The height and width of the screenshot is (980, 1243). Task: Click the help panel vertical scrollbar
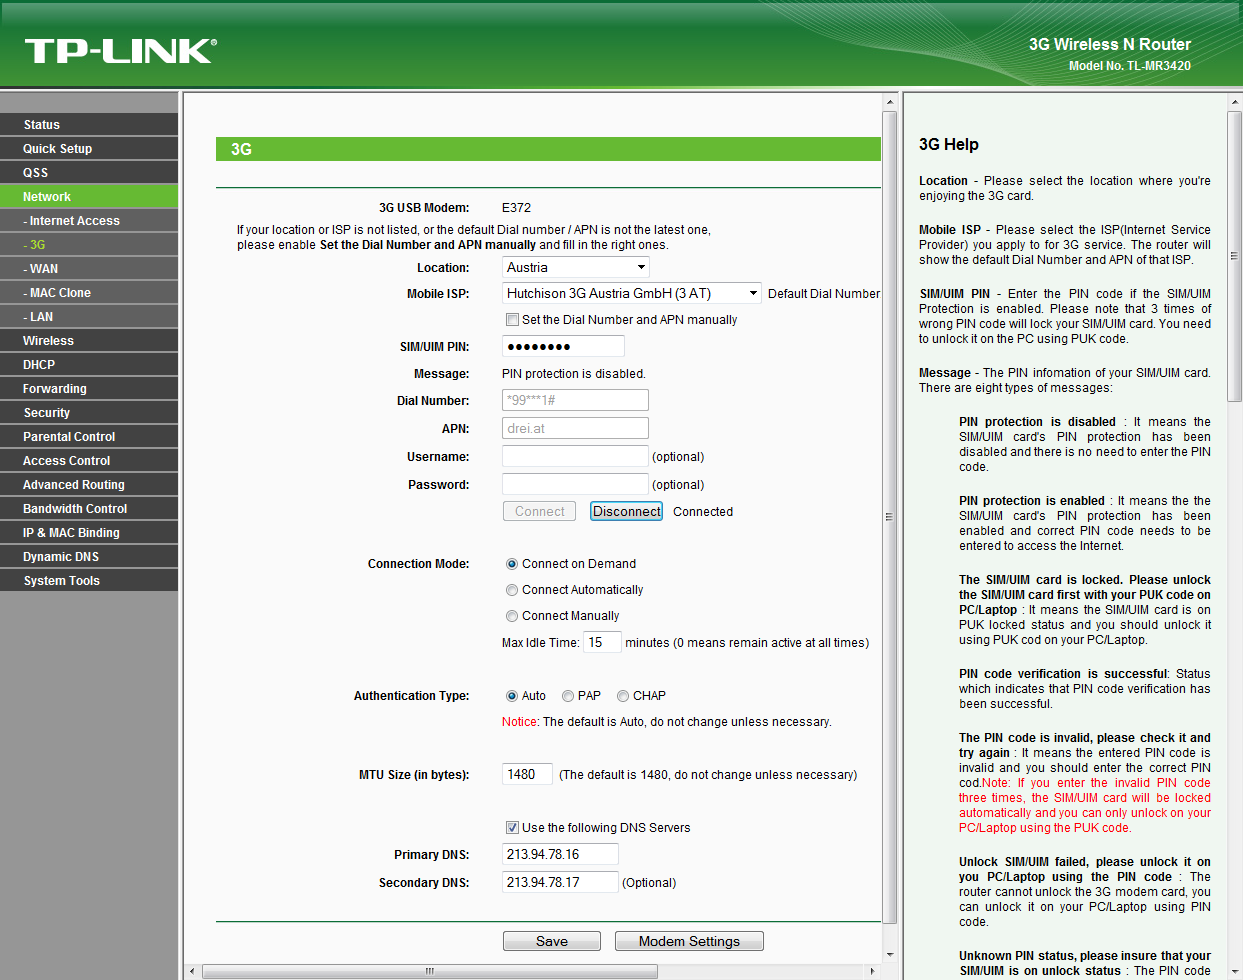(x=1234, y=256)
